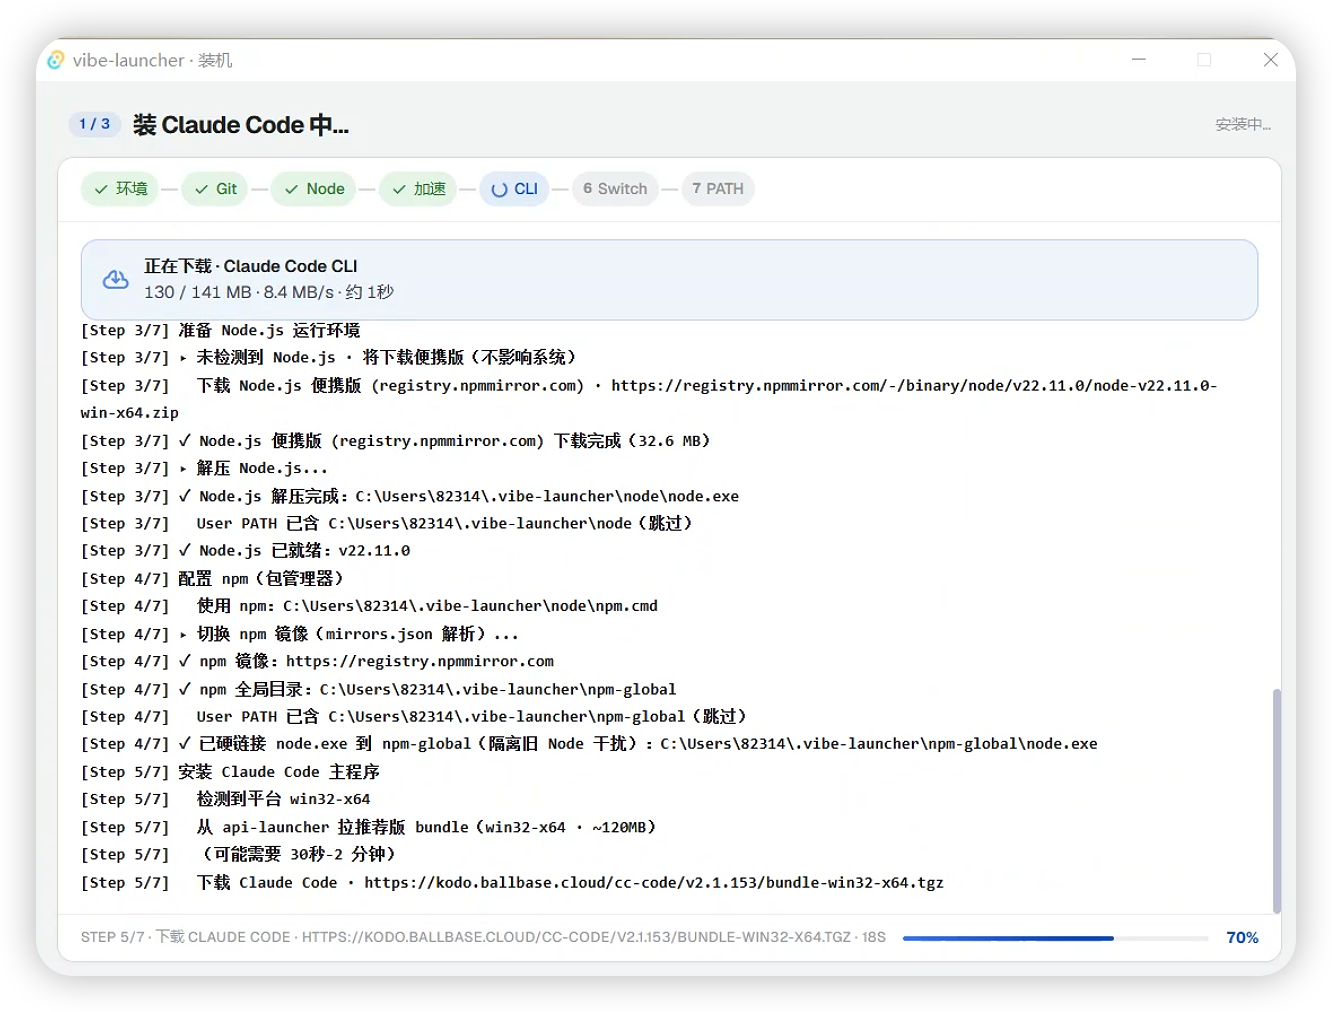The height and width of the screenshot is (1012, 1332).
Task: Click the 70% download progress bar
Action: click(x=1055, y=938)
